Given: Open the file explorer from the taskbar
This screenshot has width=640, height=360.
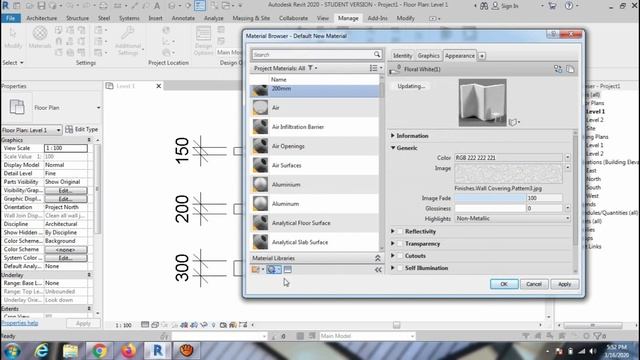Looking at the screenshot, I should (x=70, y=351).
